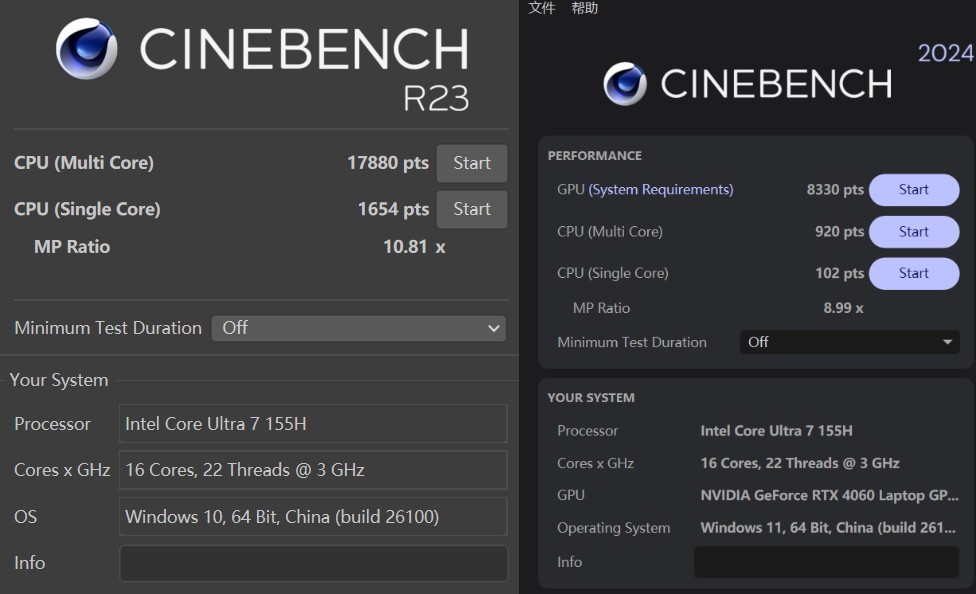Select the R23 single core score 1654 pts
Image resolution: width=976 pixels, height=594 pixels.
point(393,209)
